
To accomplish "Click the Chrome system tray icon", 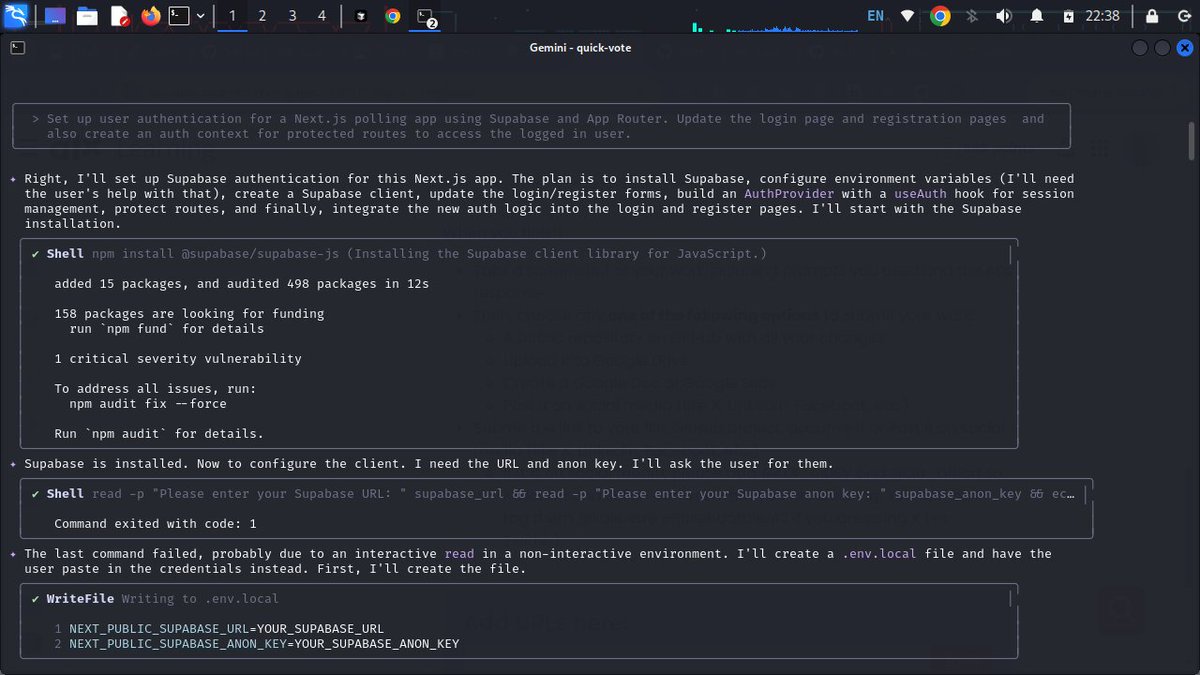I will (939, 16).
